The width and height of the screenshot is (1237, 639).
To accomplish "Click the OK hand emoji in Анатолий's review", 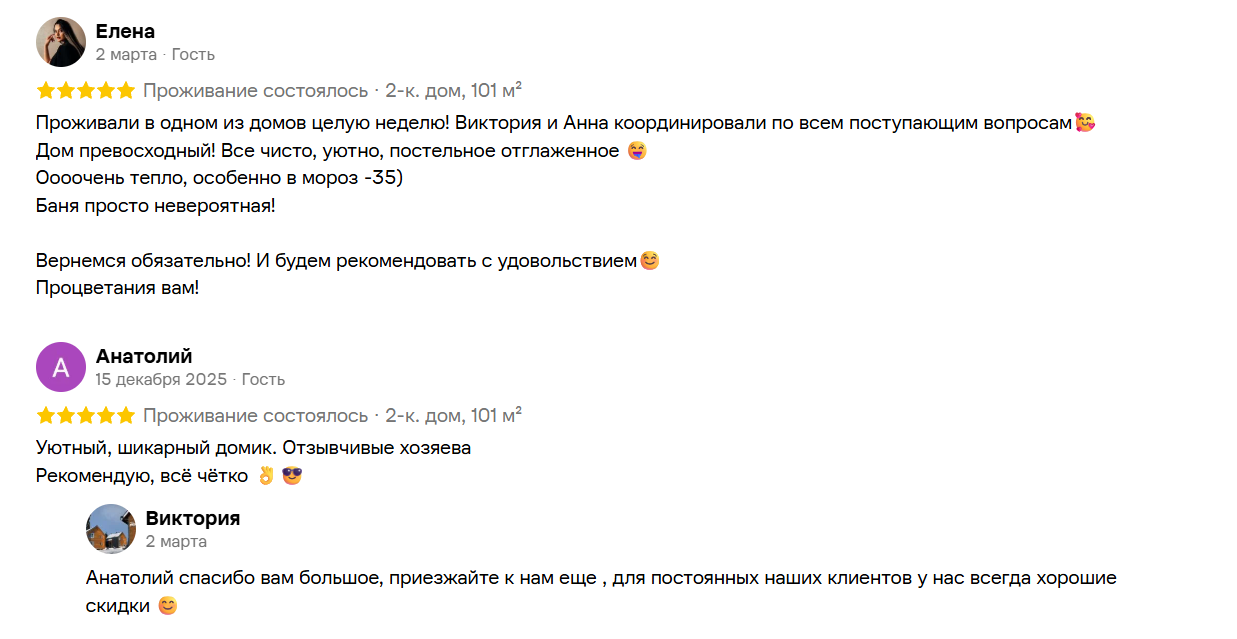I will tap(265, 476).
